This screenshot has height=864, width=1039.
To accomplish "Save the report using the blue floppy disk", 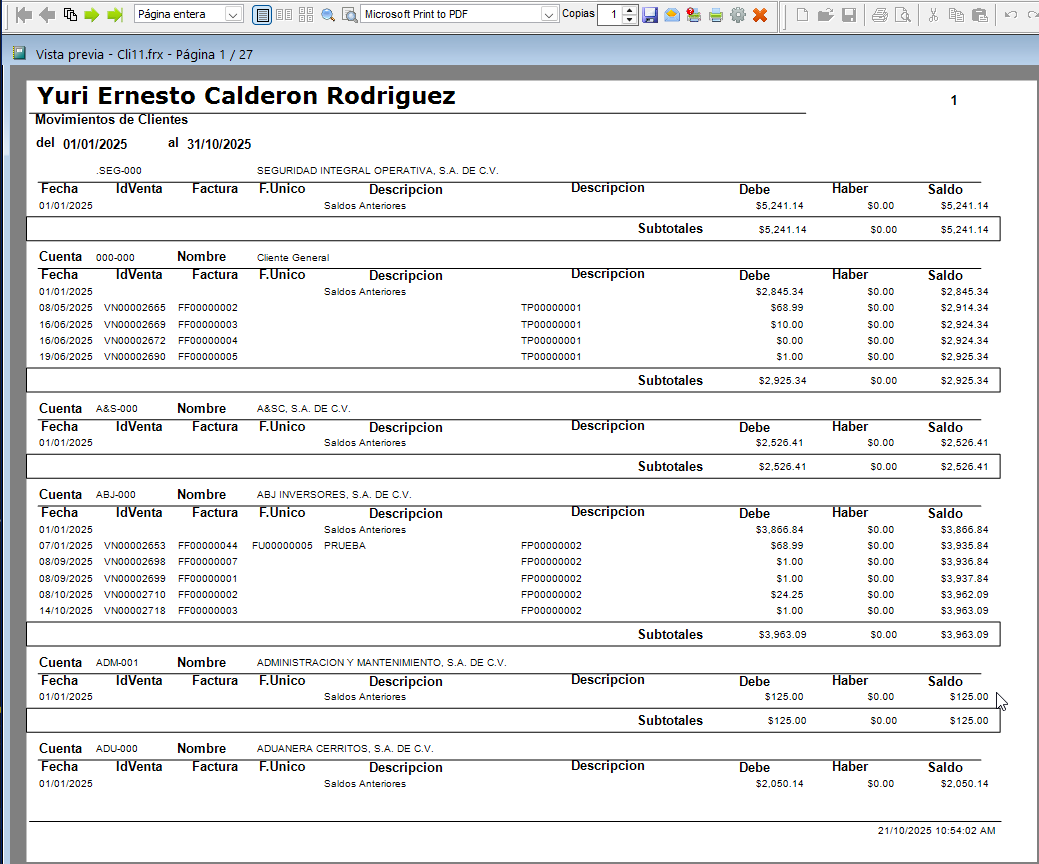I will point(650,15).
